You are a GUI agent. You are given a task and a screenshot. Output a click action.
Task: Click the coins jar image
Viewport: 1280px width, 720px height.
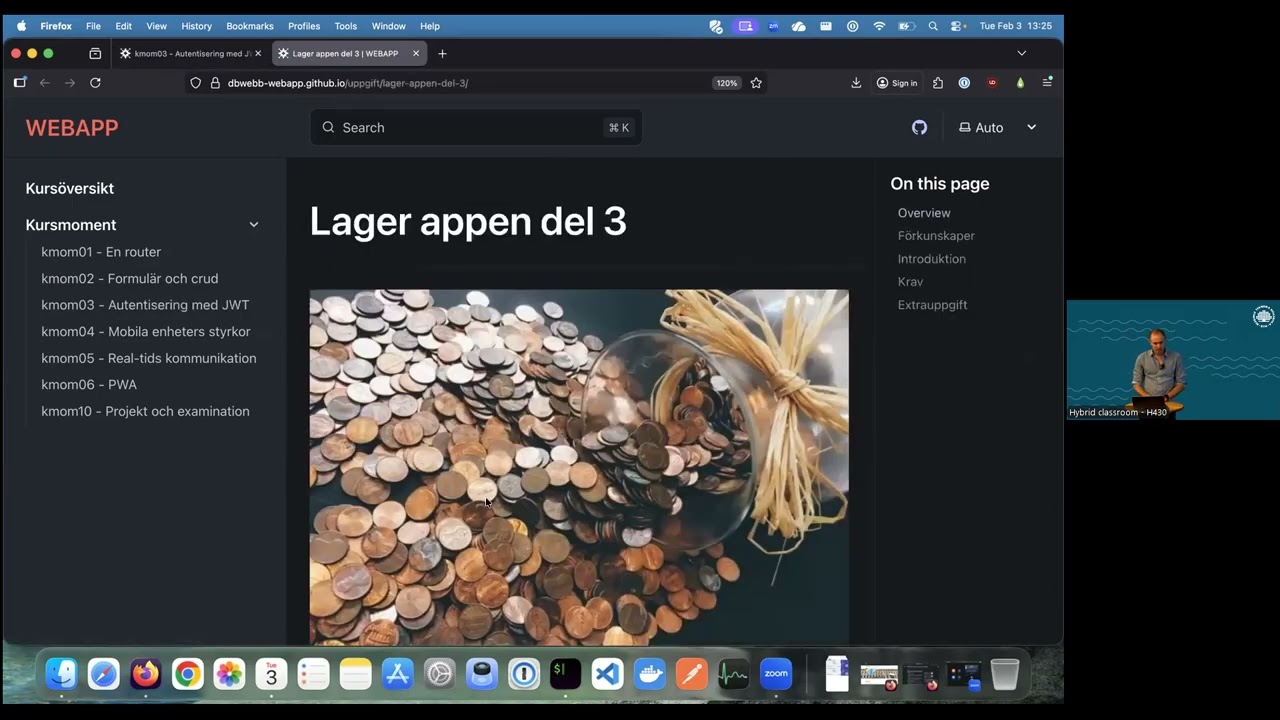[x=579, y=467]
